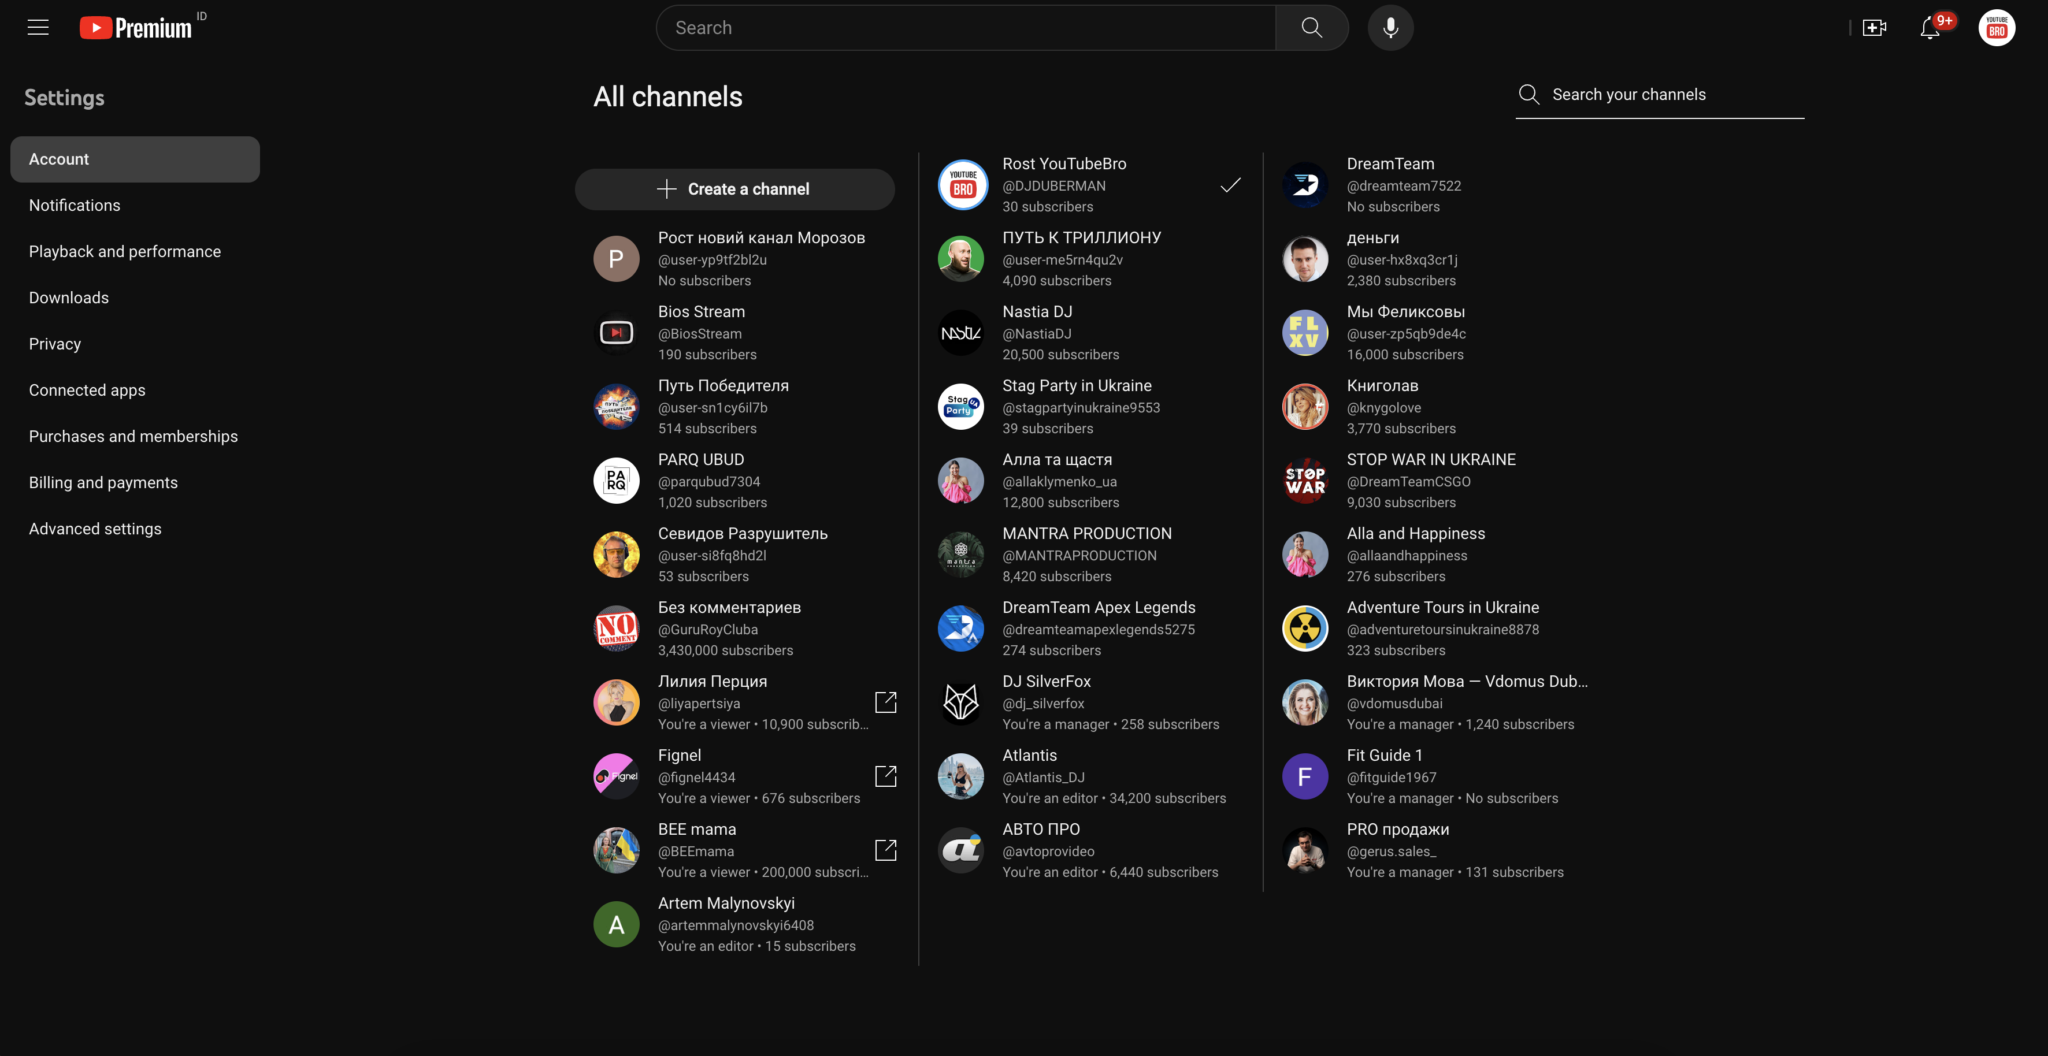Select the Rost YouTubeBro checkmark
The image size is (2048, 1056).
click(1230, 185)
